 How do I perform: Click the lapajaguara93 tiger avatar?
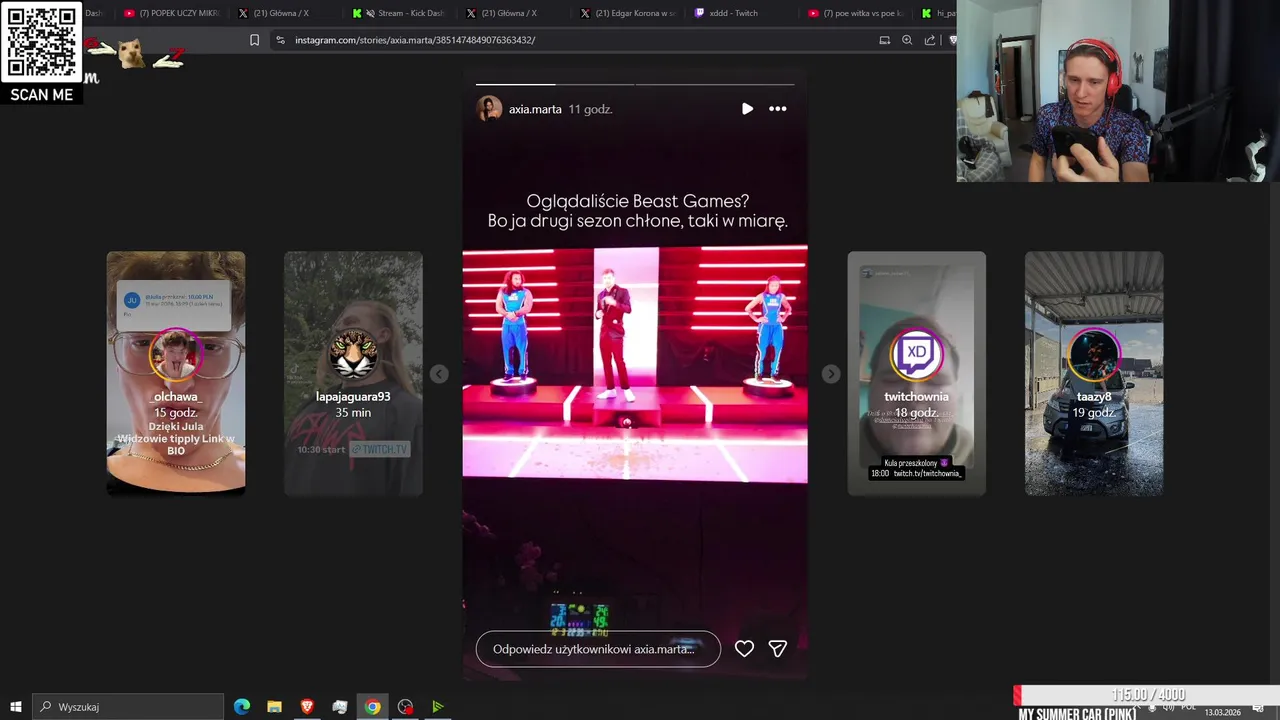point(353,355)
